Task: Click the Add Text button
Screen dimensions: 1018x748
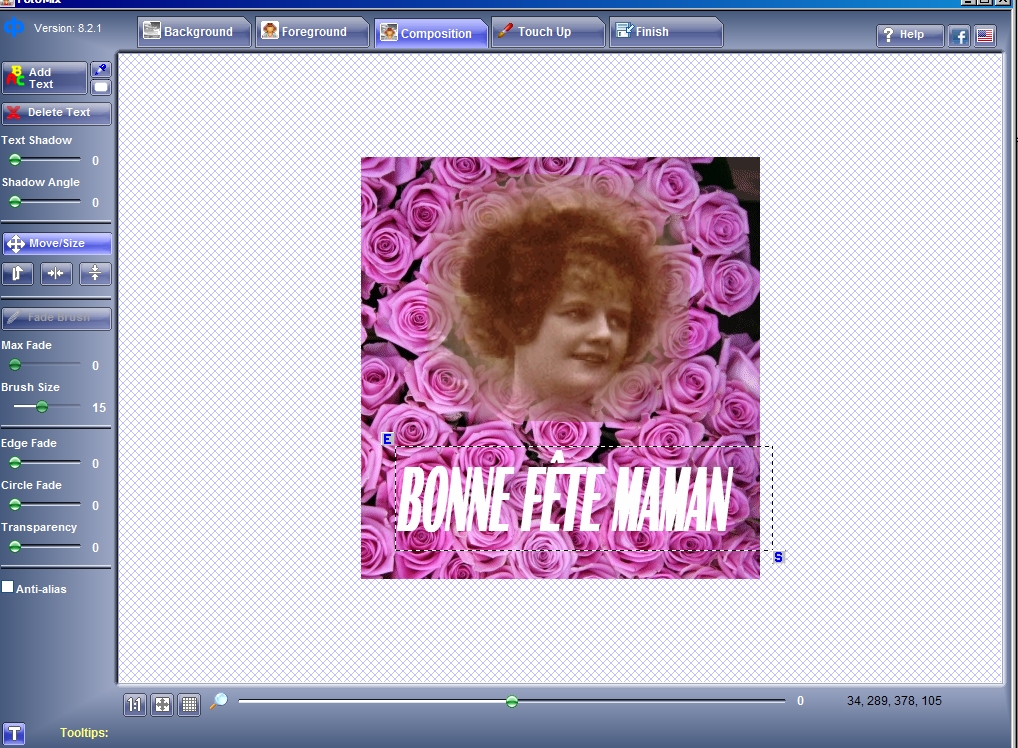Action: [x=45, y=78]
